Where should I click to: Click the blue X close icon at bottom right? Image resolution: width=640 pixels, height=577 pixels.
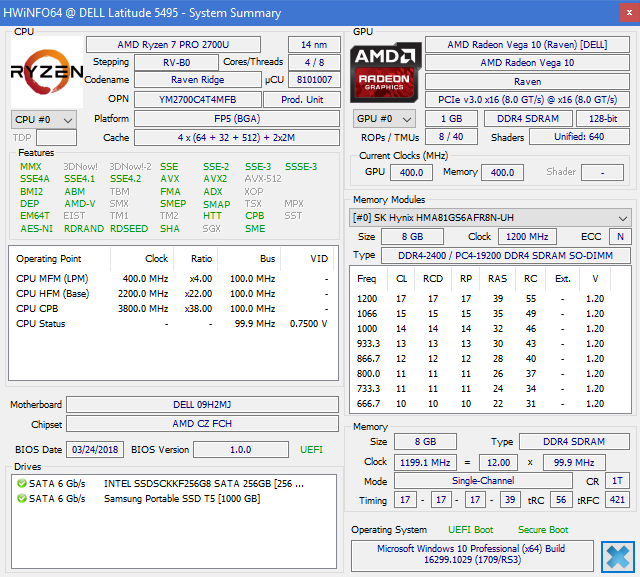[618, 557]
